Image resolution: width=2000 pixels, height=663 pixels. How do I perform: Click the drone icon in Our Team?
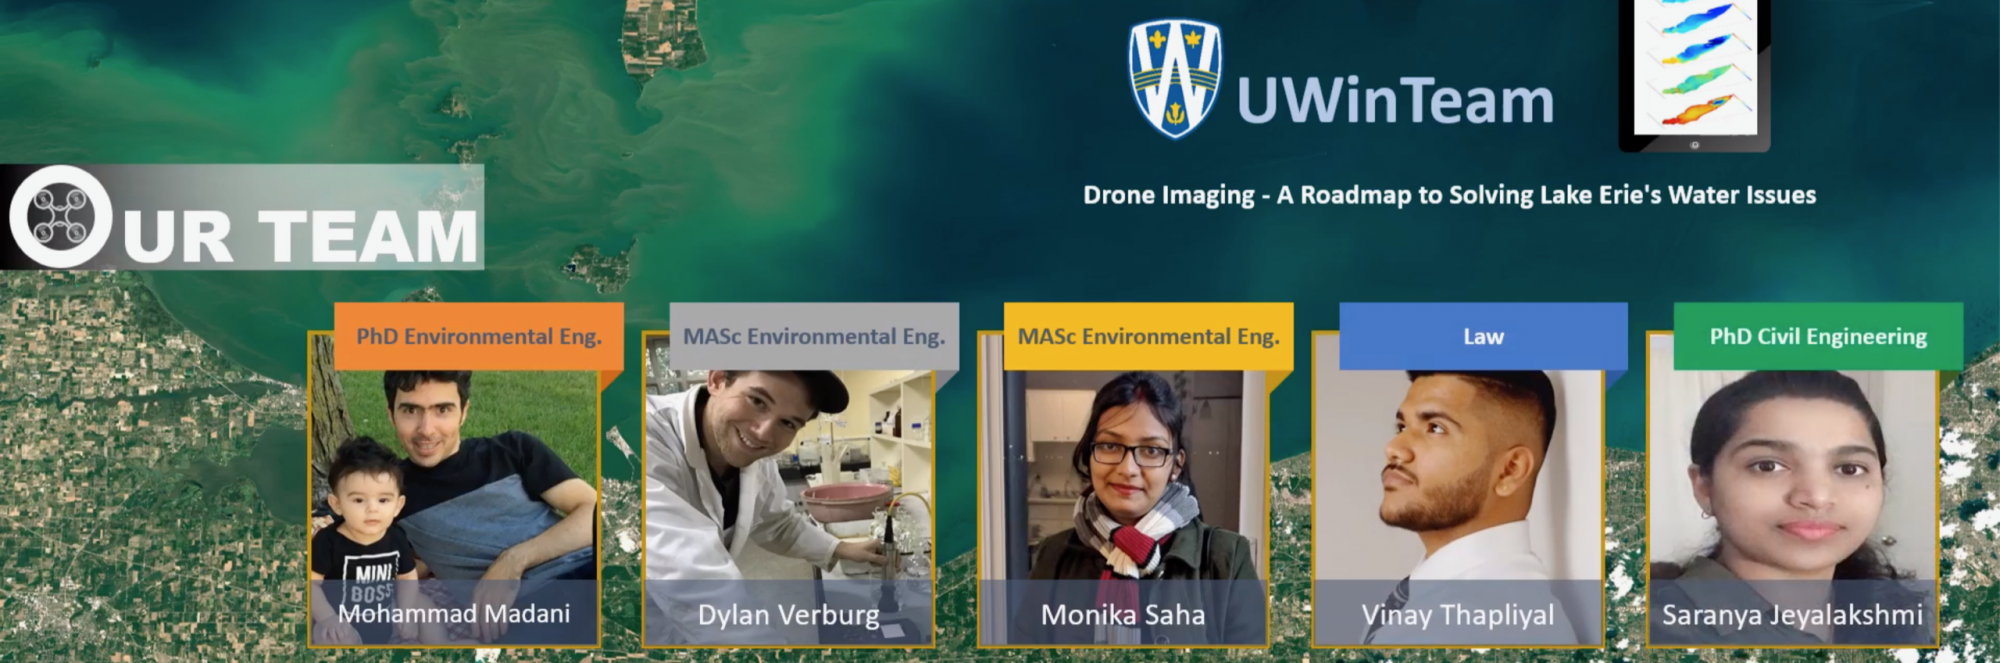[61, 217]
